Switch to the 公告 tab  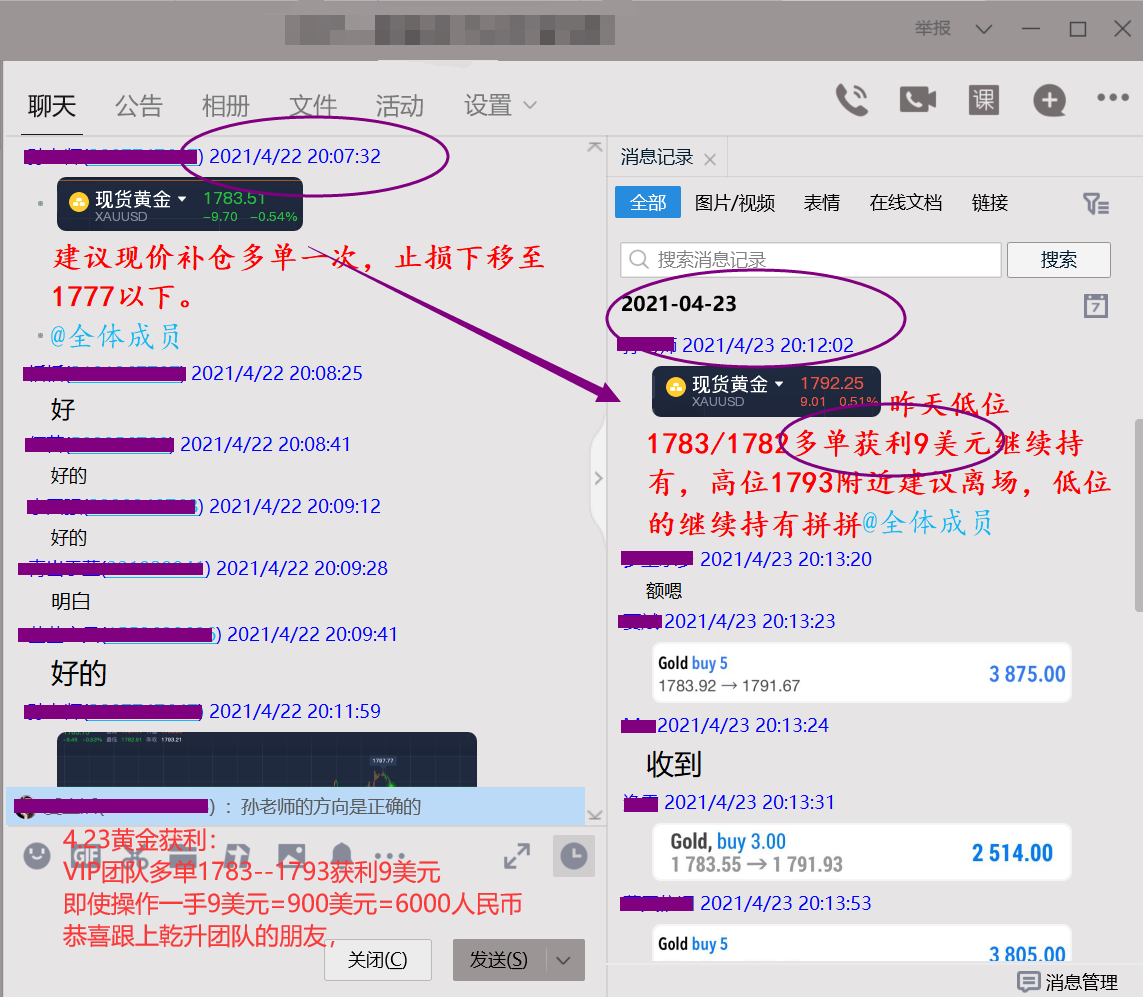click(x=138, y=106)
